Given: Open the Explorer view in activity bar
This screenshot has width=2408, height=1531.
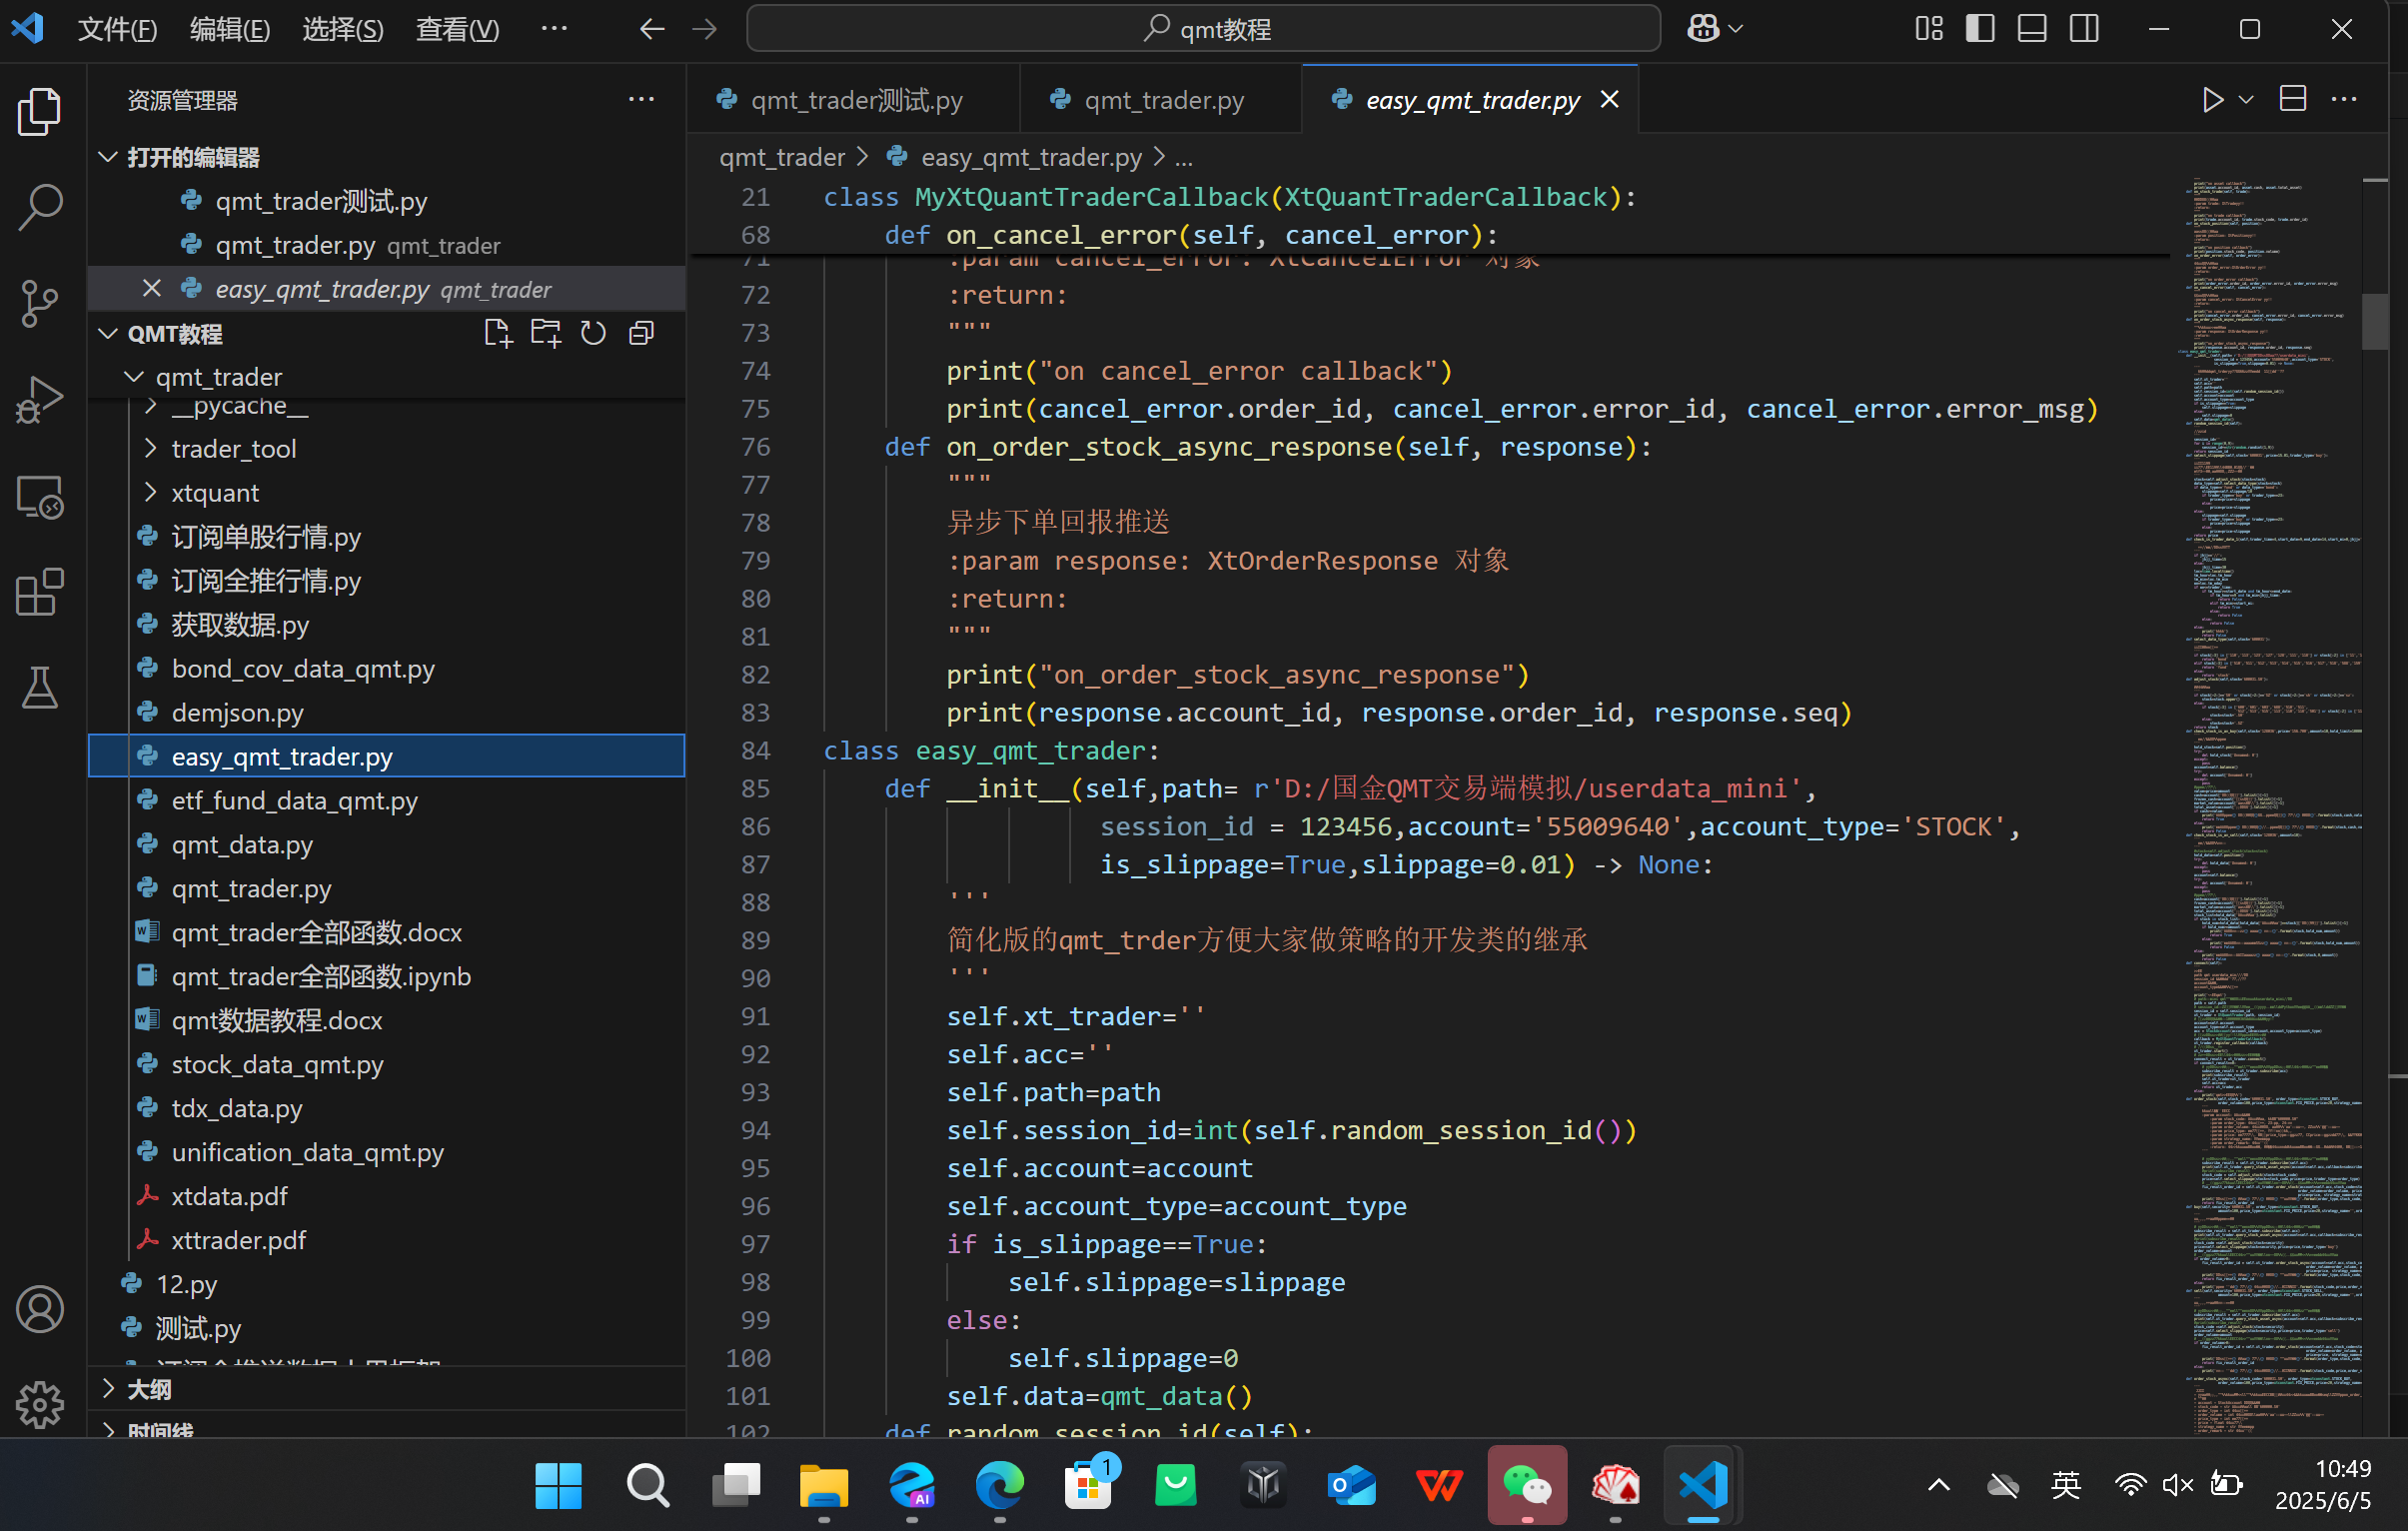Looking at the screenshot, I should pyautogui.click(x=40, y=110).
